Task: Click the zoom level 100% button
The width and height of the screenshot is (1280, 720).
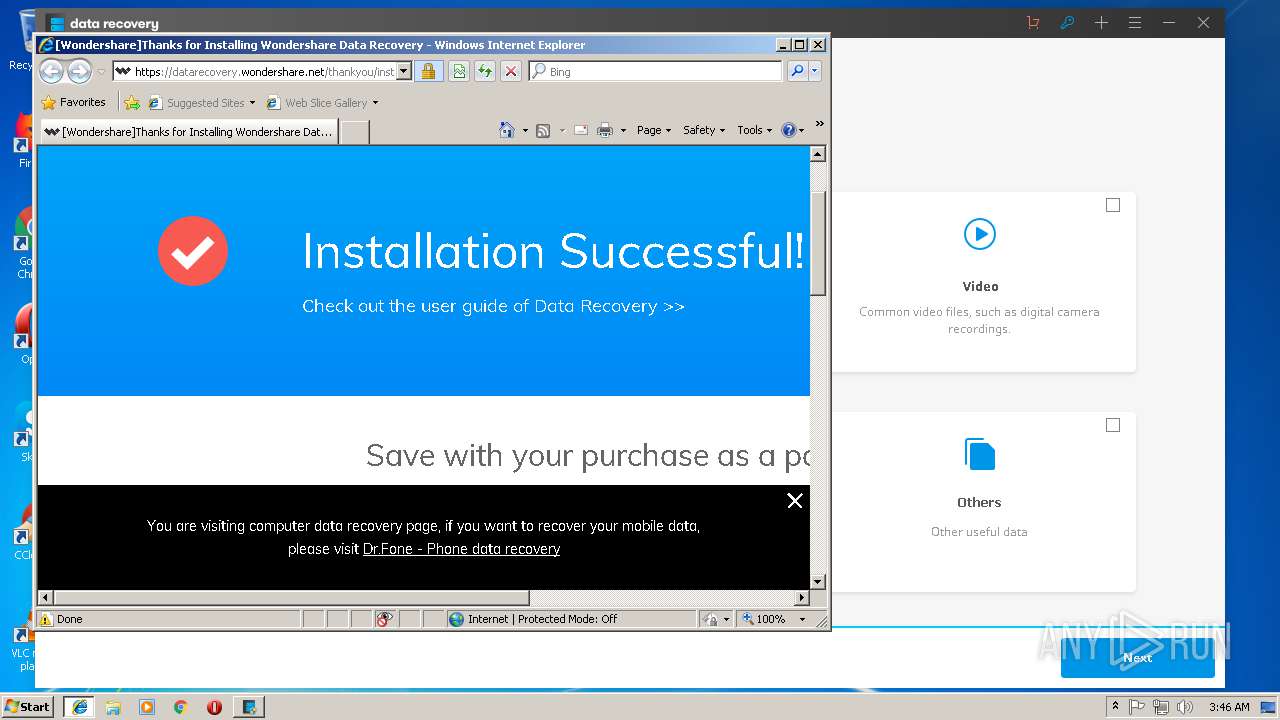Action: click(763, 619)
